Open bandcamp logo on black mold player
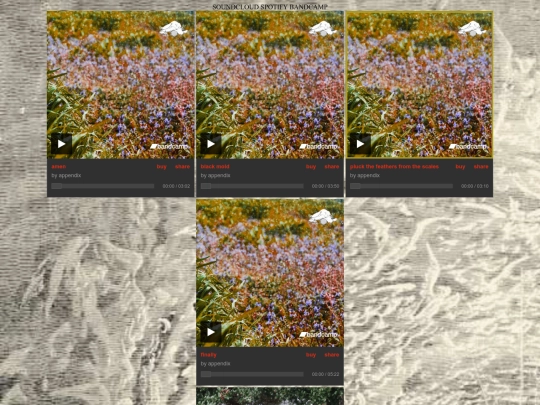The width and height of the screenshot is (540, 405). tap(319, 147)
